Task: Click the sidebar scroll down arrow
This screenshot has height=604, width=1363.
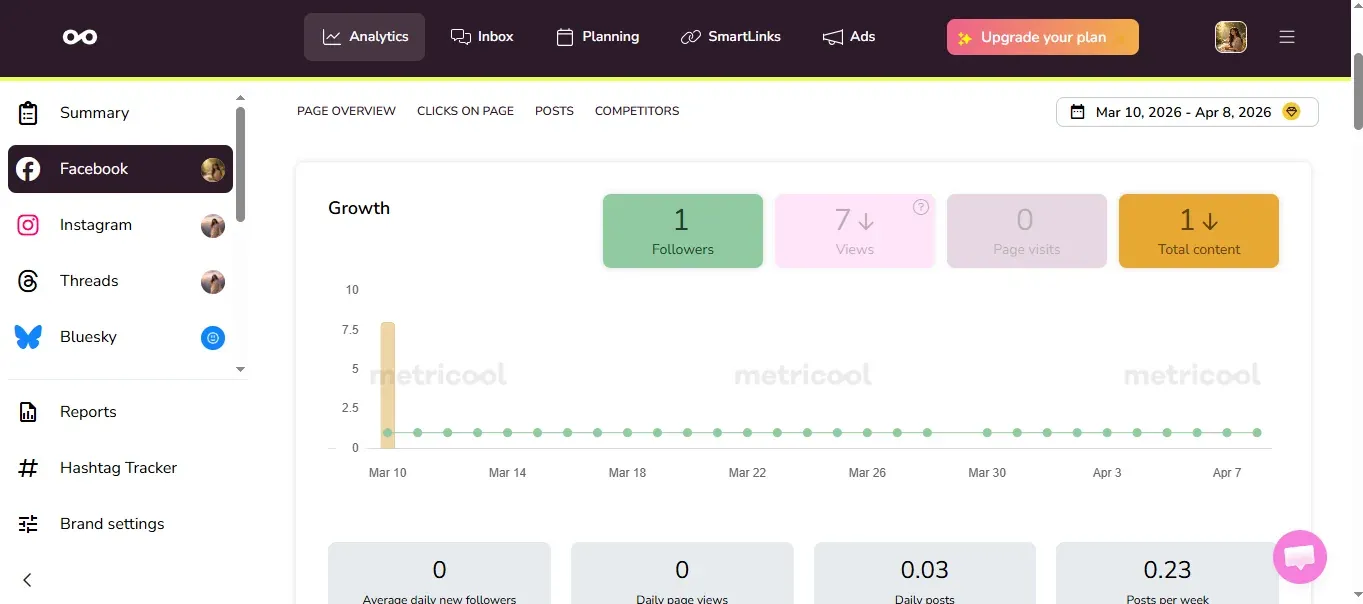Action: tap(240, 369)
